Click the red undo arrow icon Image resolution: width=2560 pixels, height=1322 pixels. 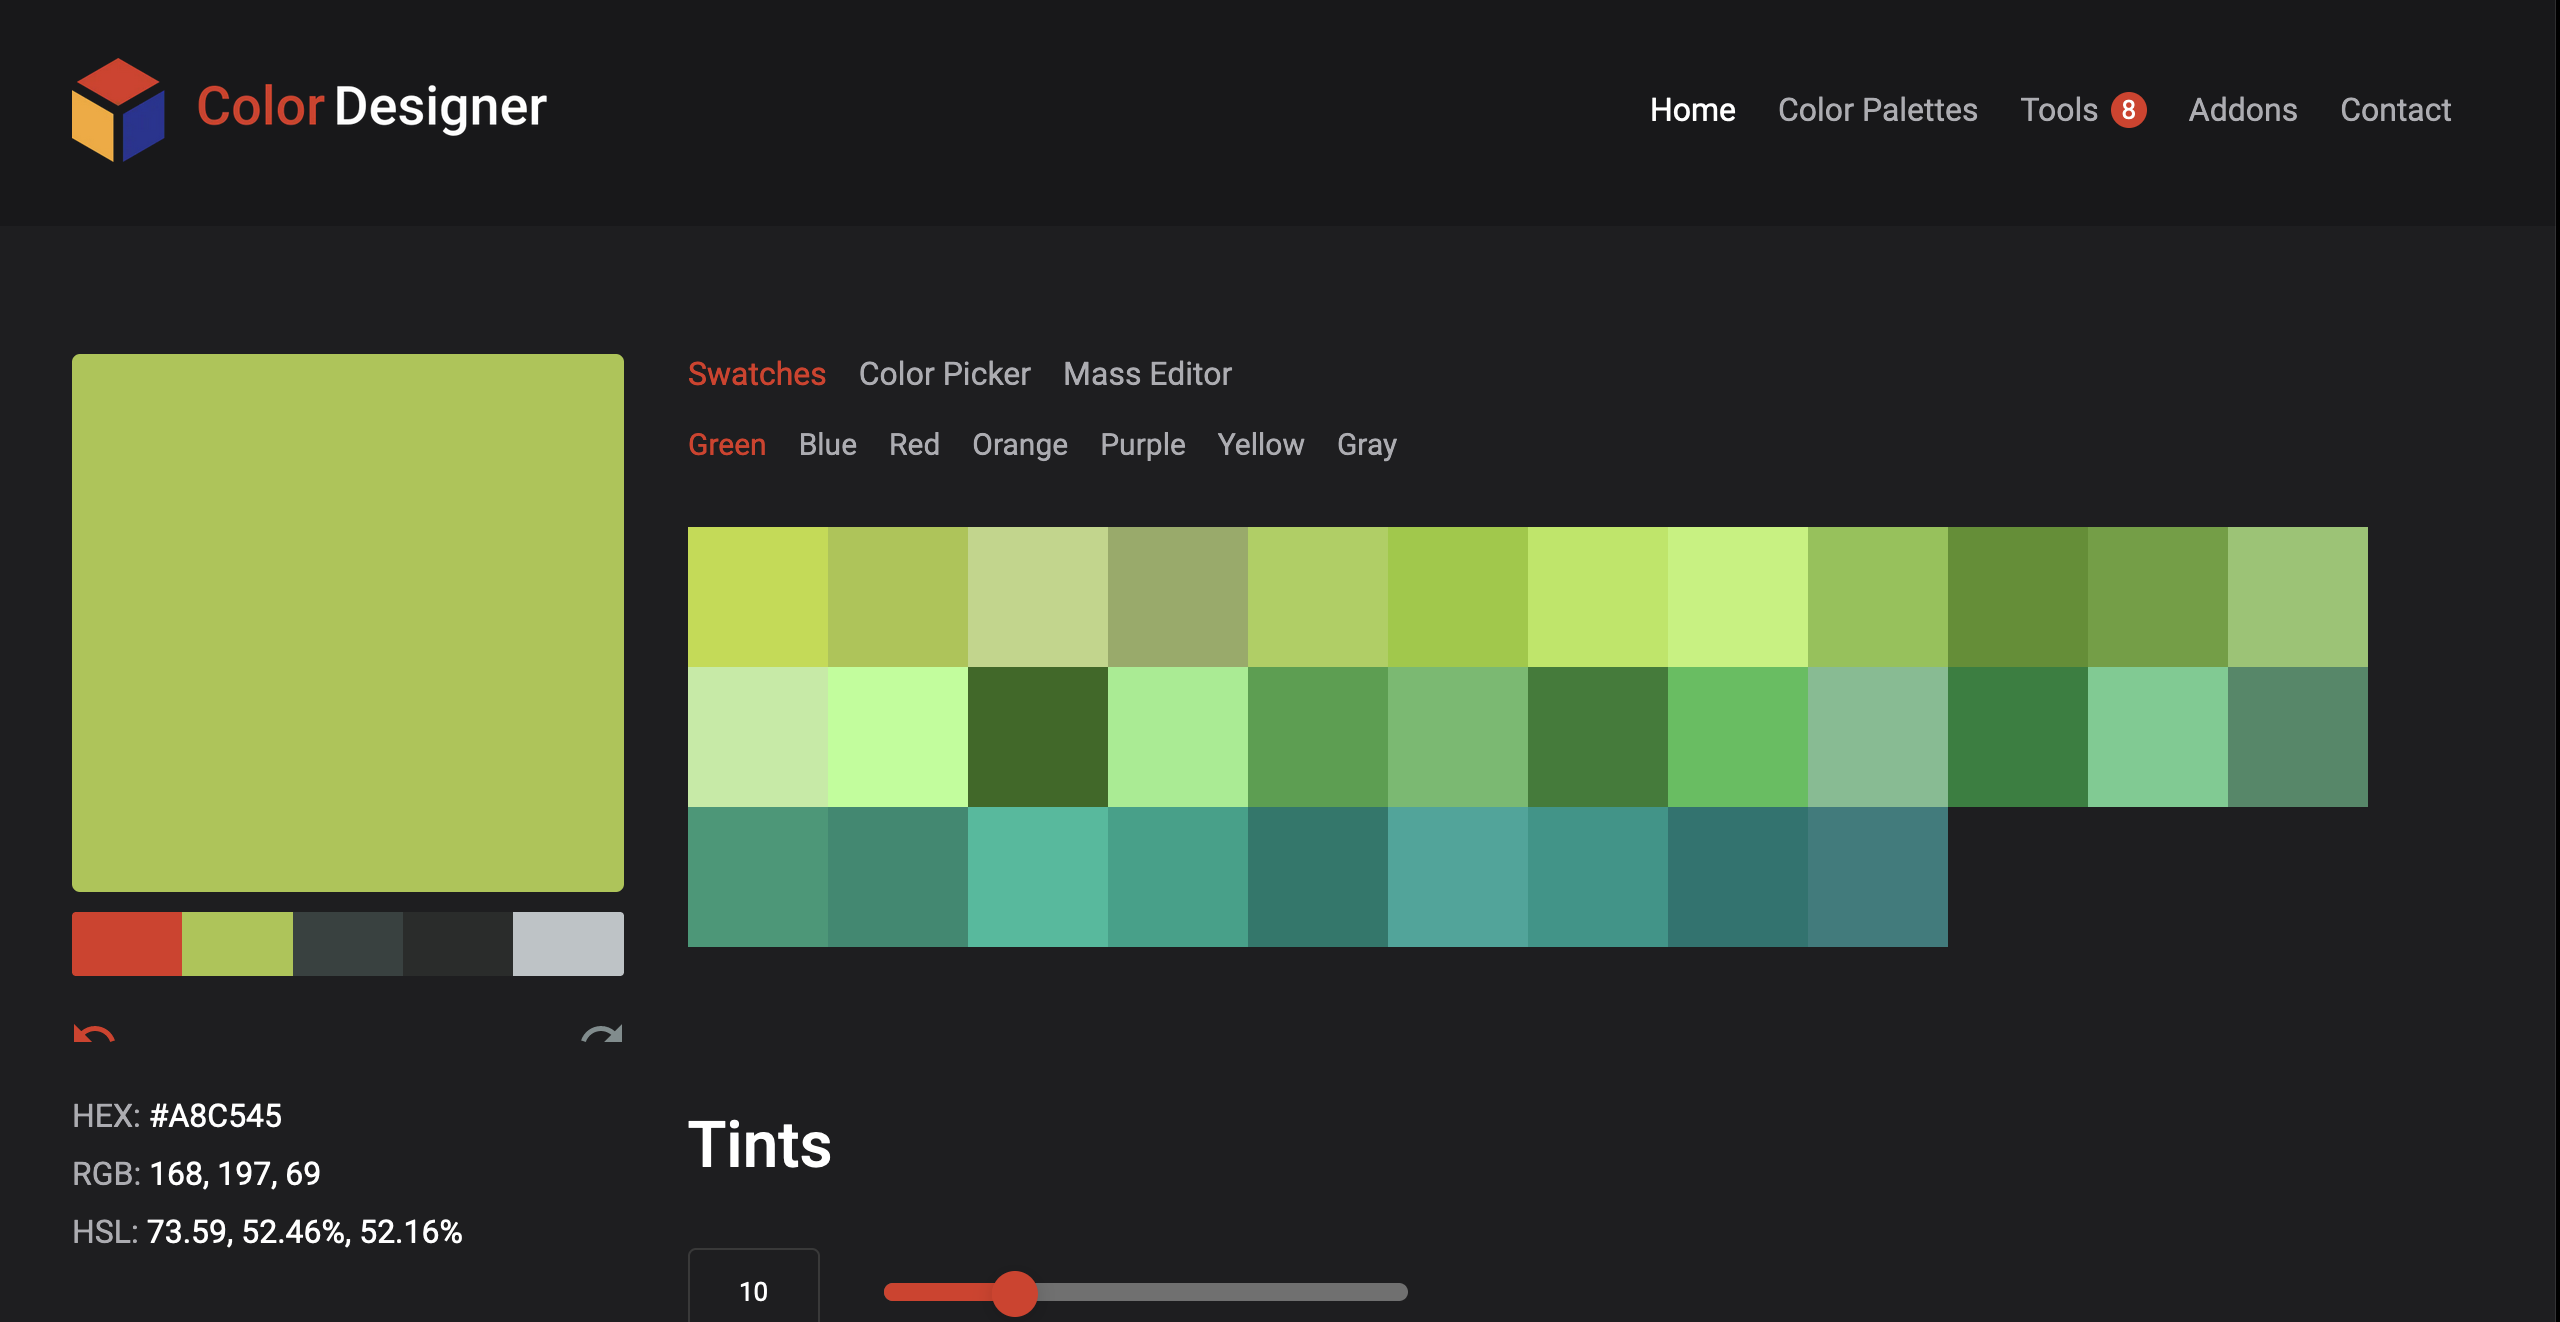94,1035
